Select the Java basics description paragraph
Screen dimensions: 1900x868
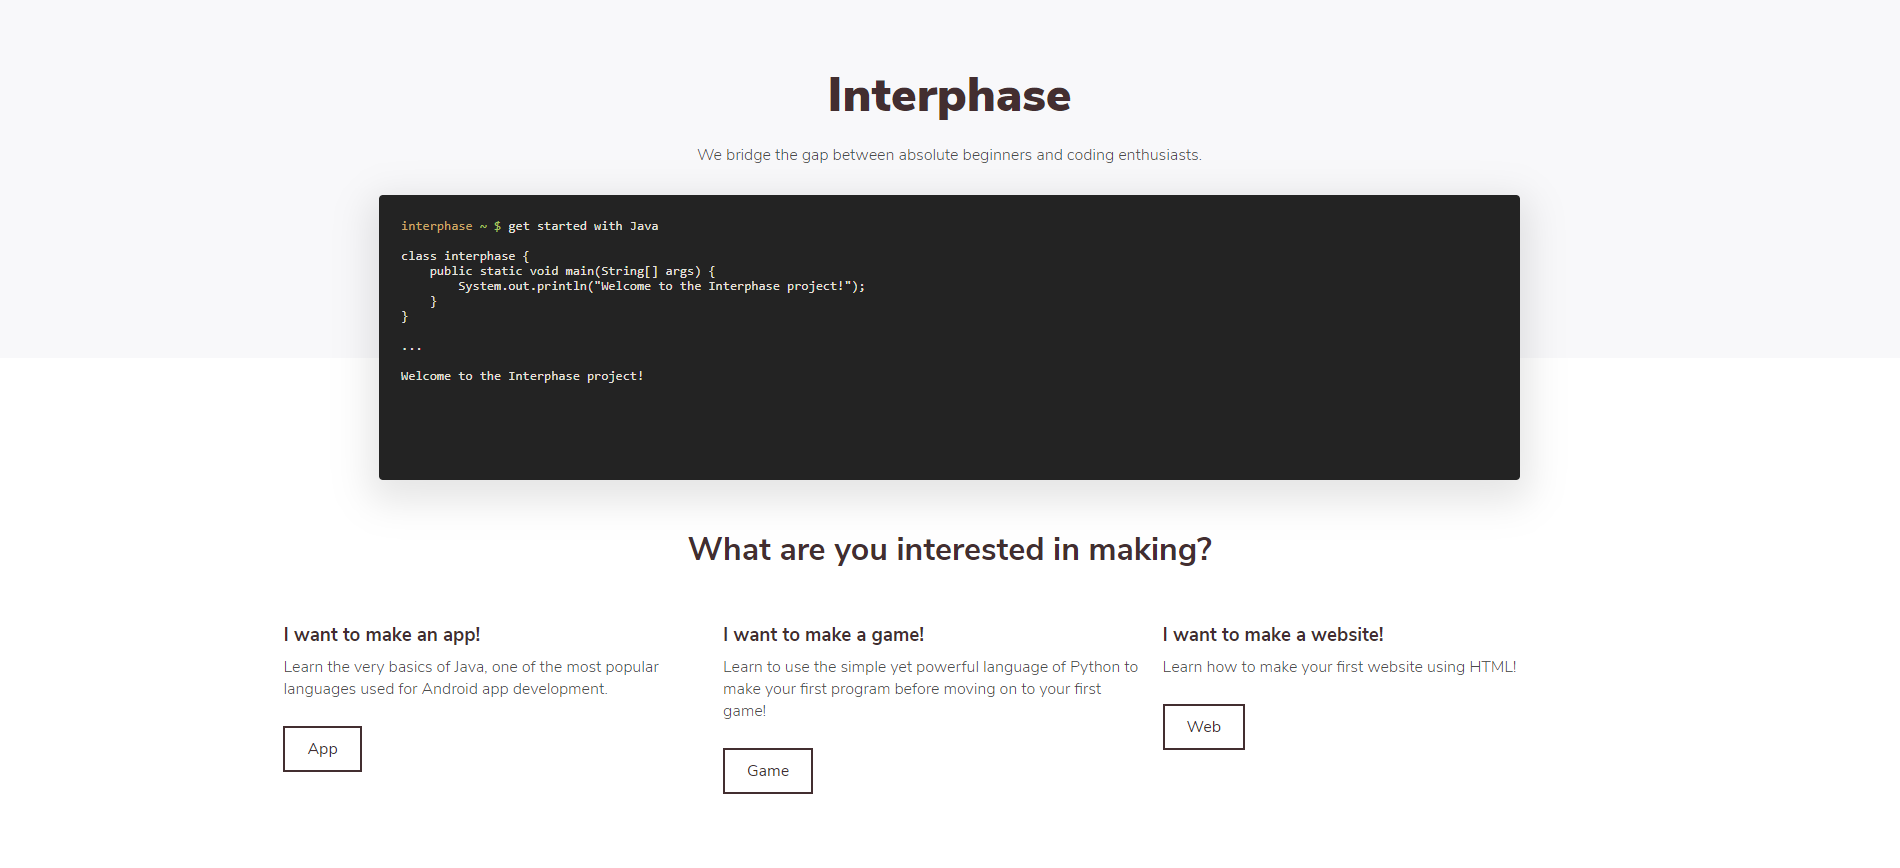[470, 677]
